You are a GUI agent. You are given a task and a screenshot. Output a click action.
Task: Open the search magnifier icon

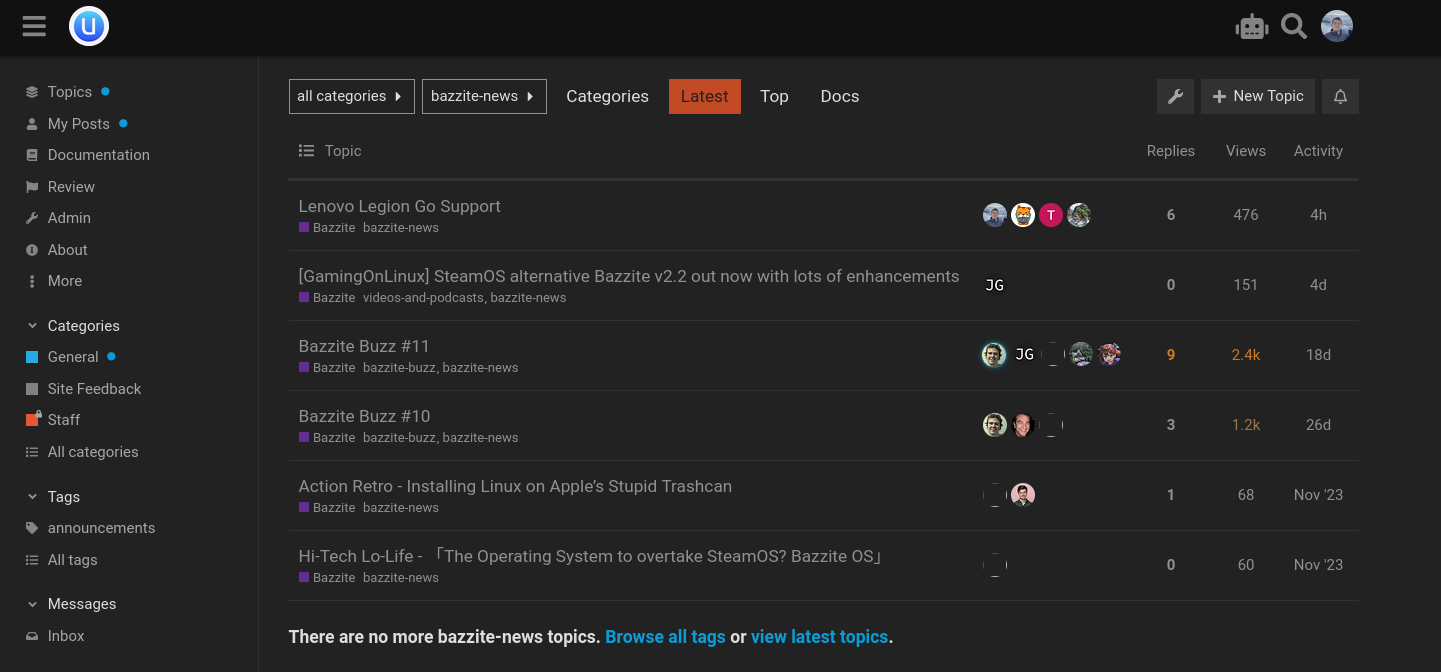click(x=1294, y=27)
